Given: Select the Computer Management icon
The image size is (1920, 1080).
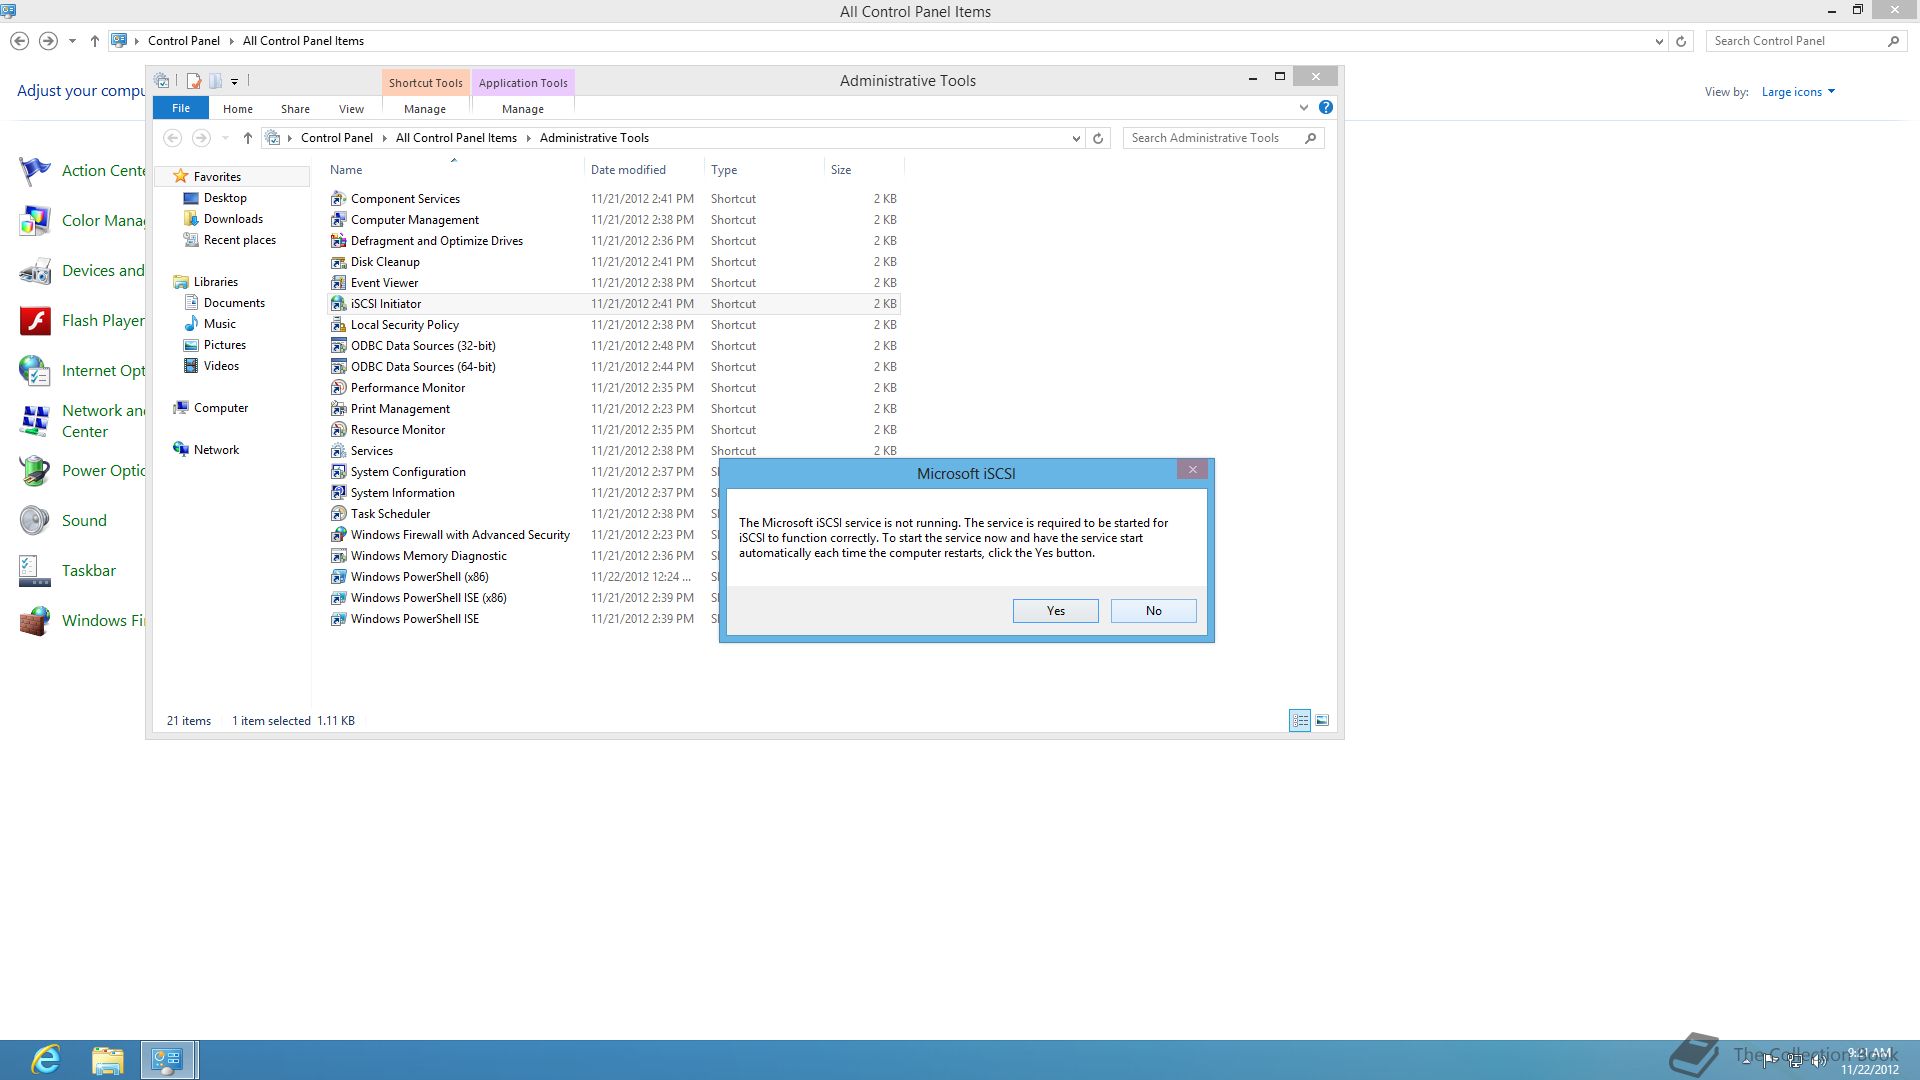Looking at the screenshot, I should pos(338,220).
